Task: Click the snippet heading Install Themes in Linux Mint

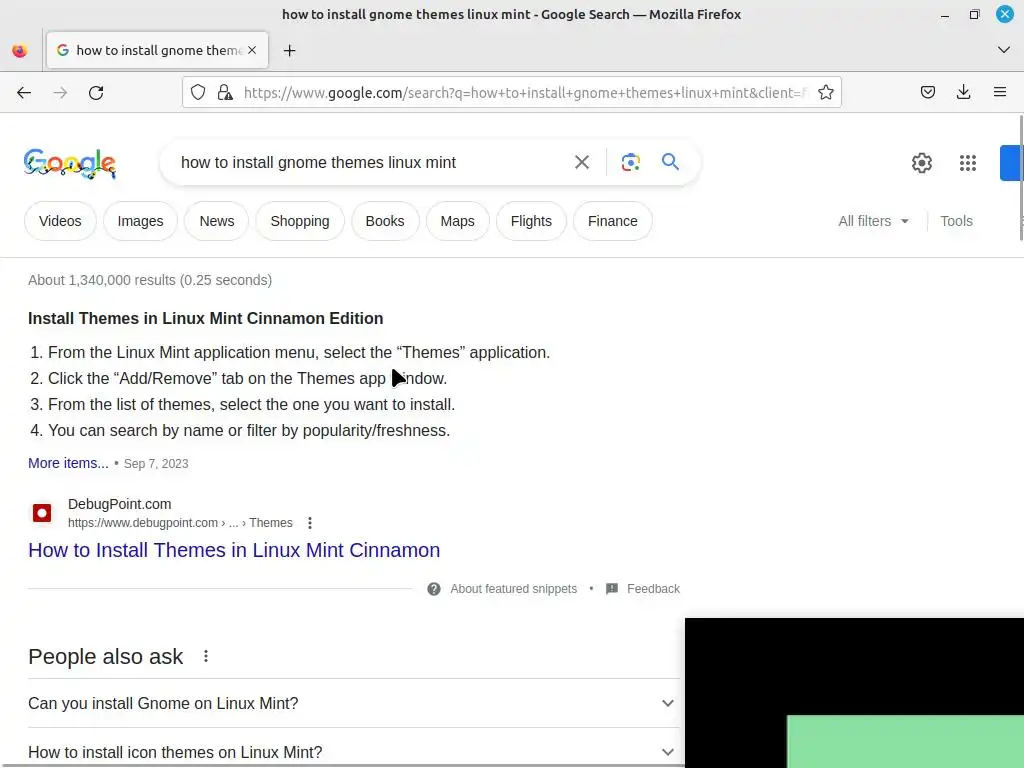Action: pos(206,318)
